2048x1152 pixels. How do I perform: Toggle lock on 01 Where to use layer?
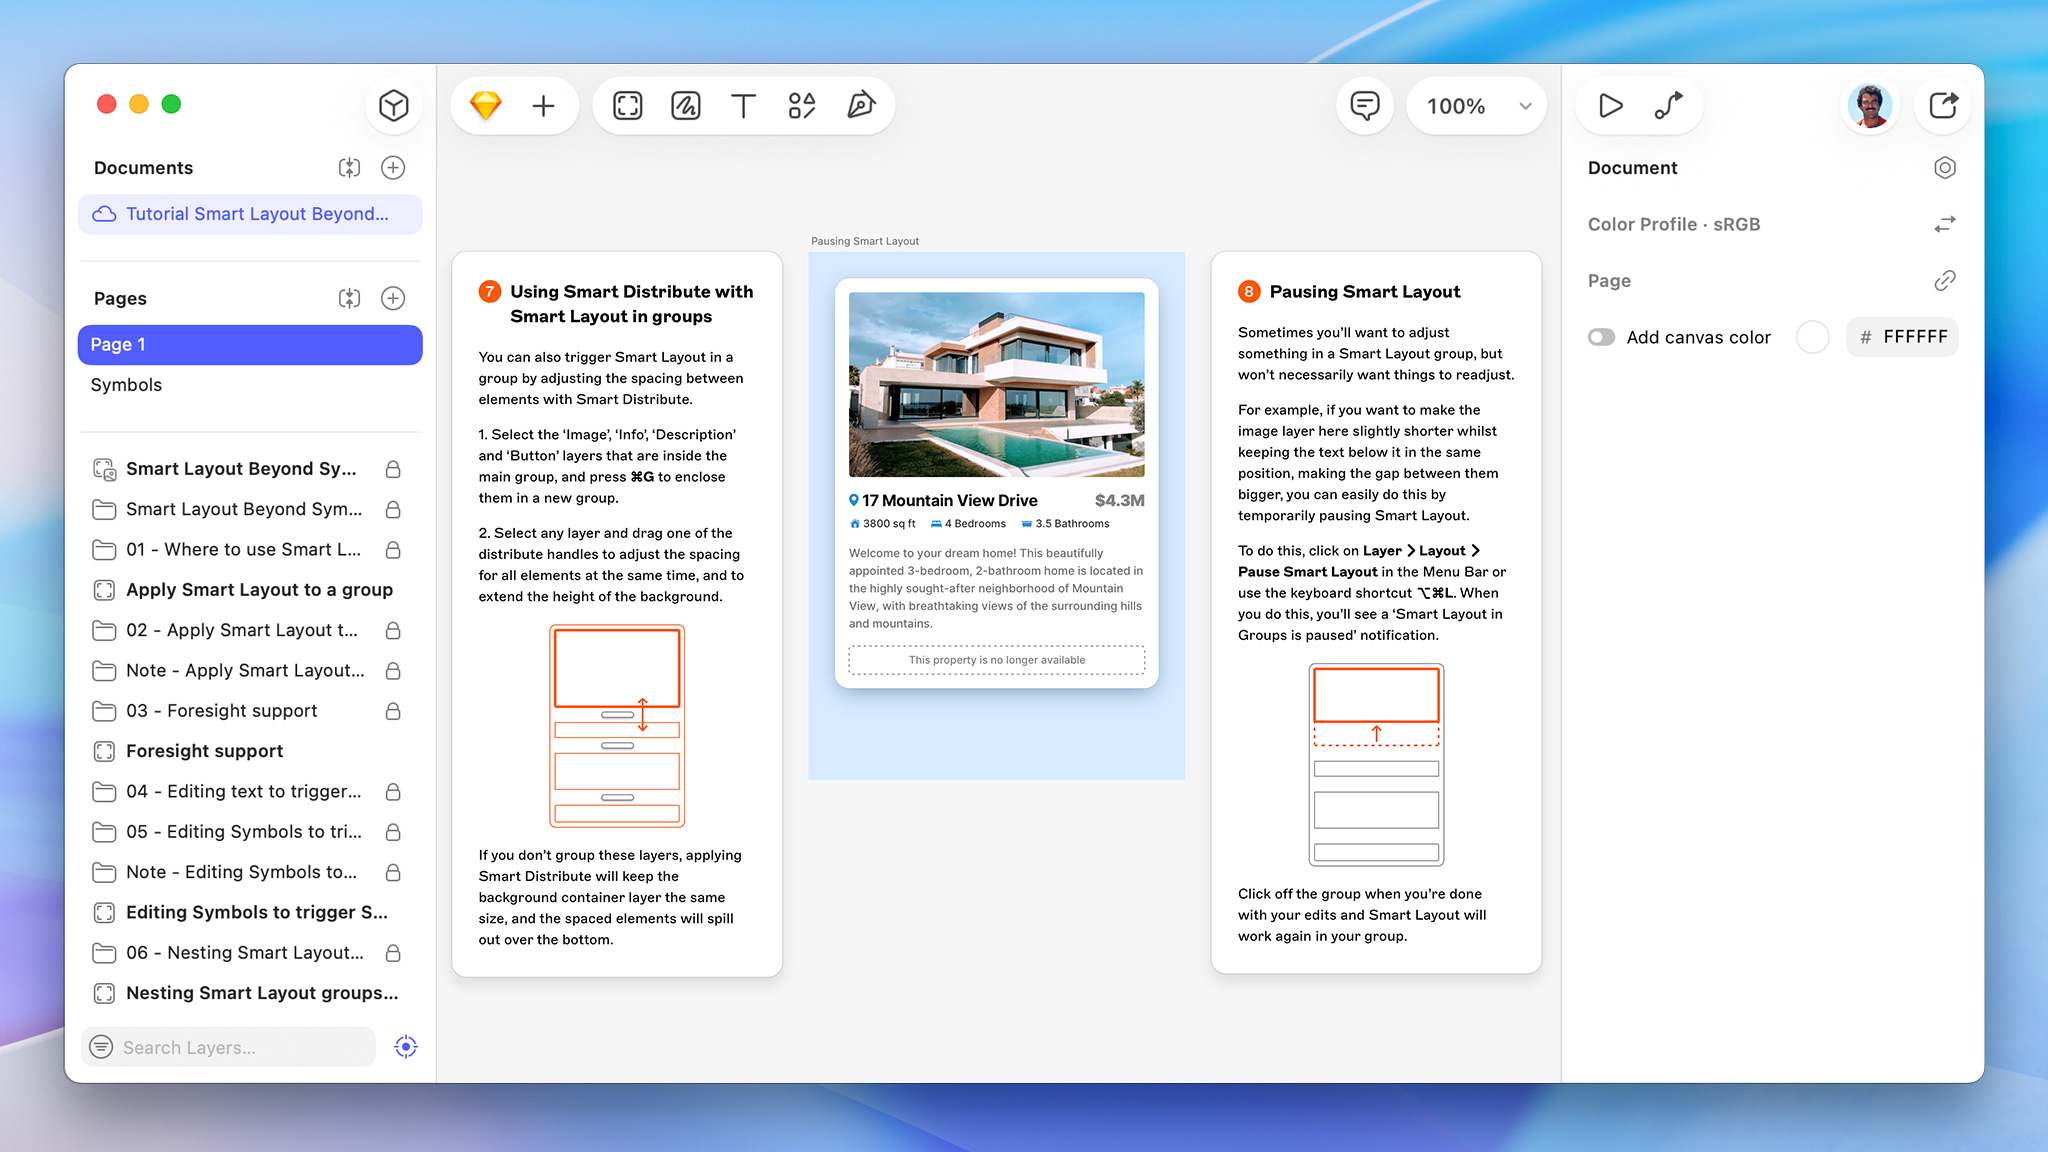[x=393, y=550]
